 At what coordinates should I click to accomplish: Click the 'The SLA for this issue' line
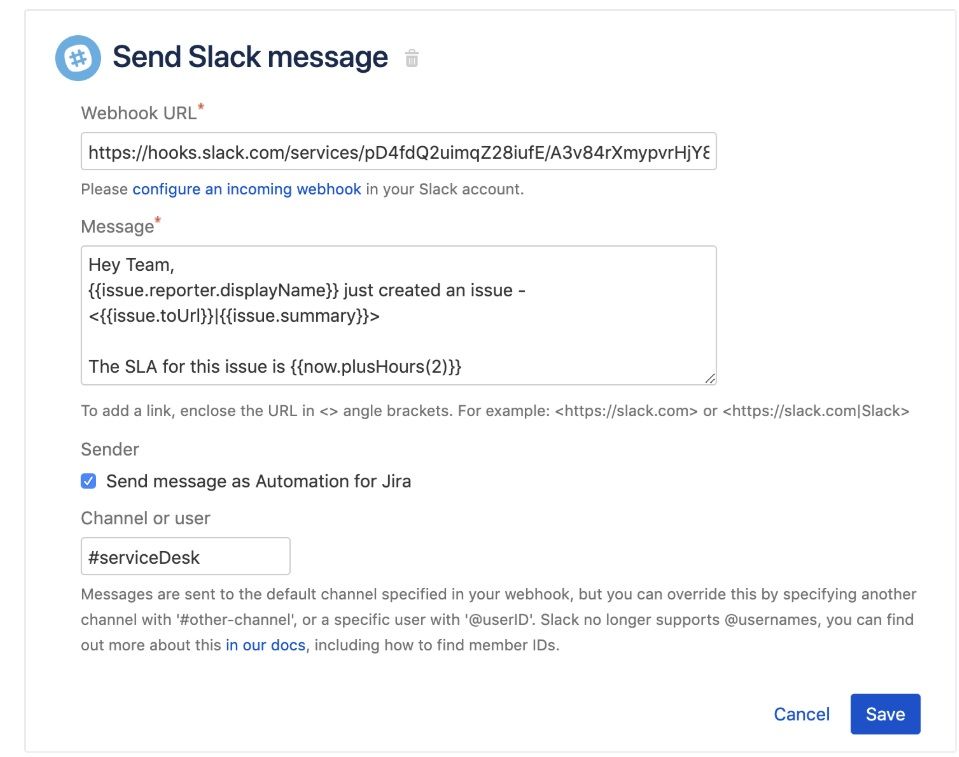pyautogui.click(x=275, y=367)
